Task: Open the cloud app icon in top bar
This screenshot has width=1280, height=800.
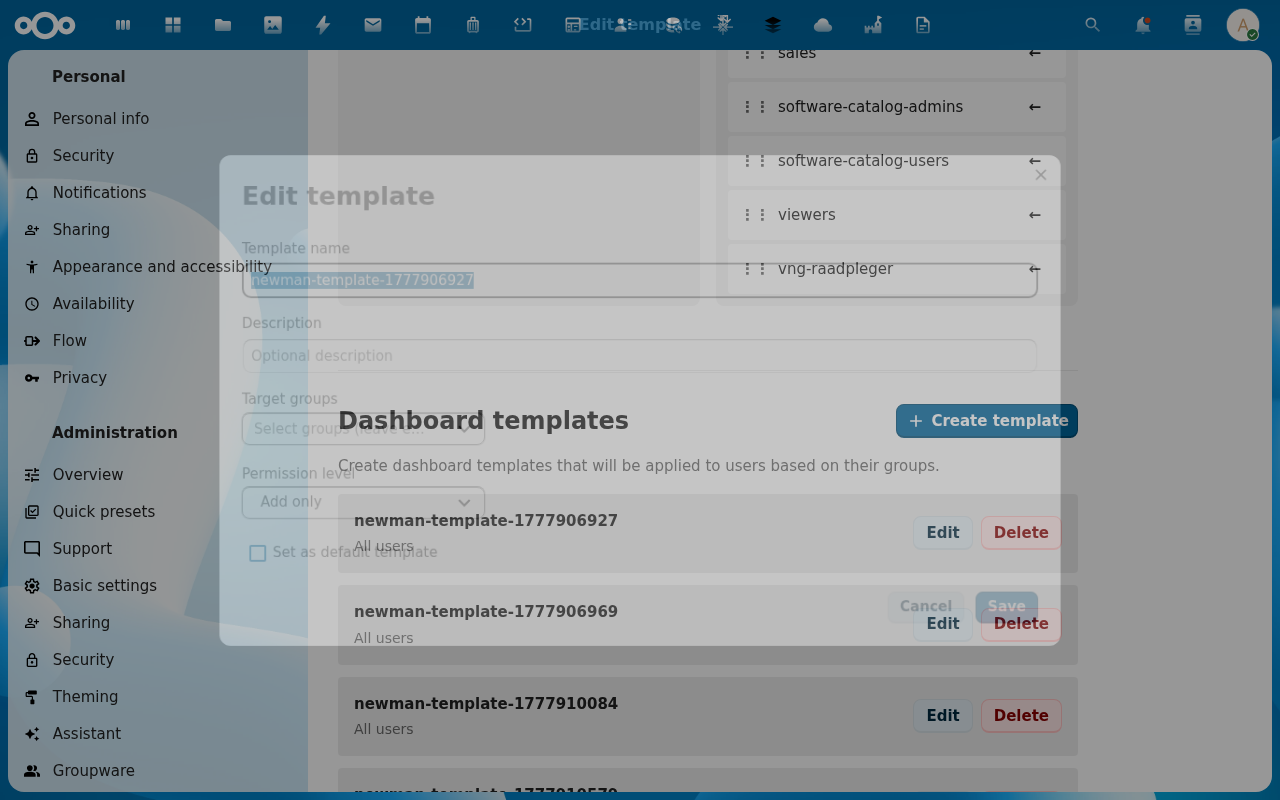Action: point(823,25)
